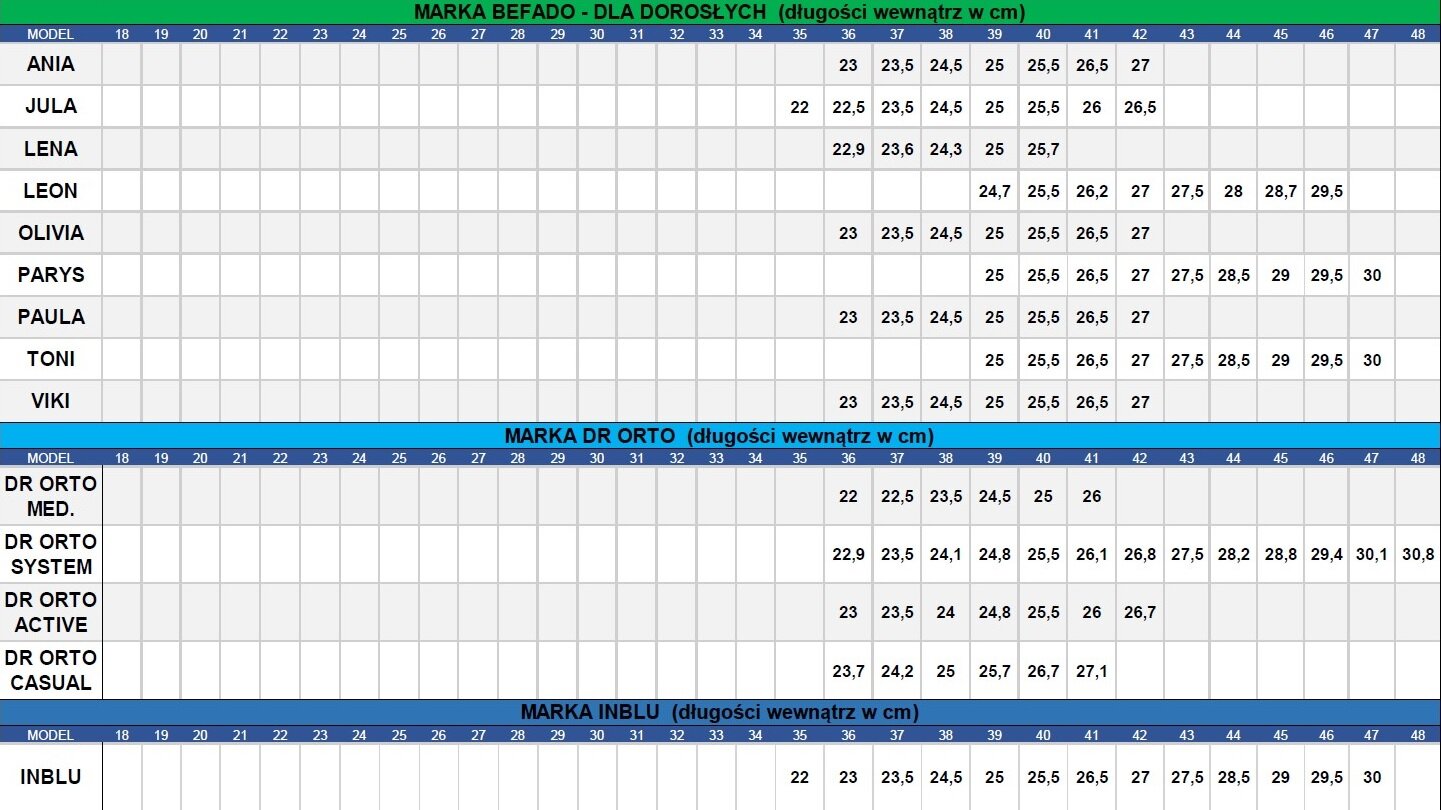The width and height of the screenshot is (1441, 810).
Task: Select the TONI model name cell
Action: 51,359
